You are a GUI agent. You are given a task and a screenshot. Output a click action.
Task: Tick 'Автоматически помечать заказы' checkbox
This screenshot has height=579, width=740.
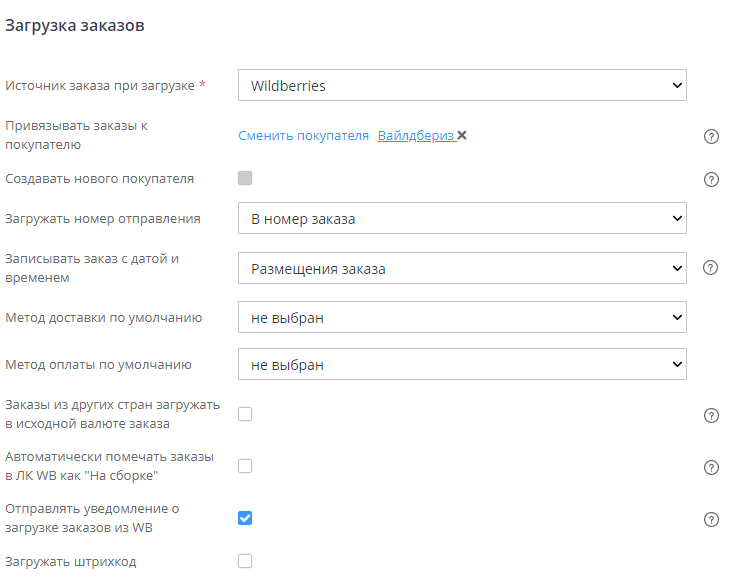point(245,466)
